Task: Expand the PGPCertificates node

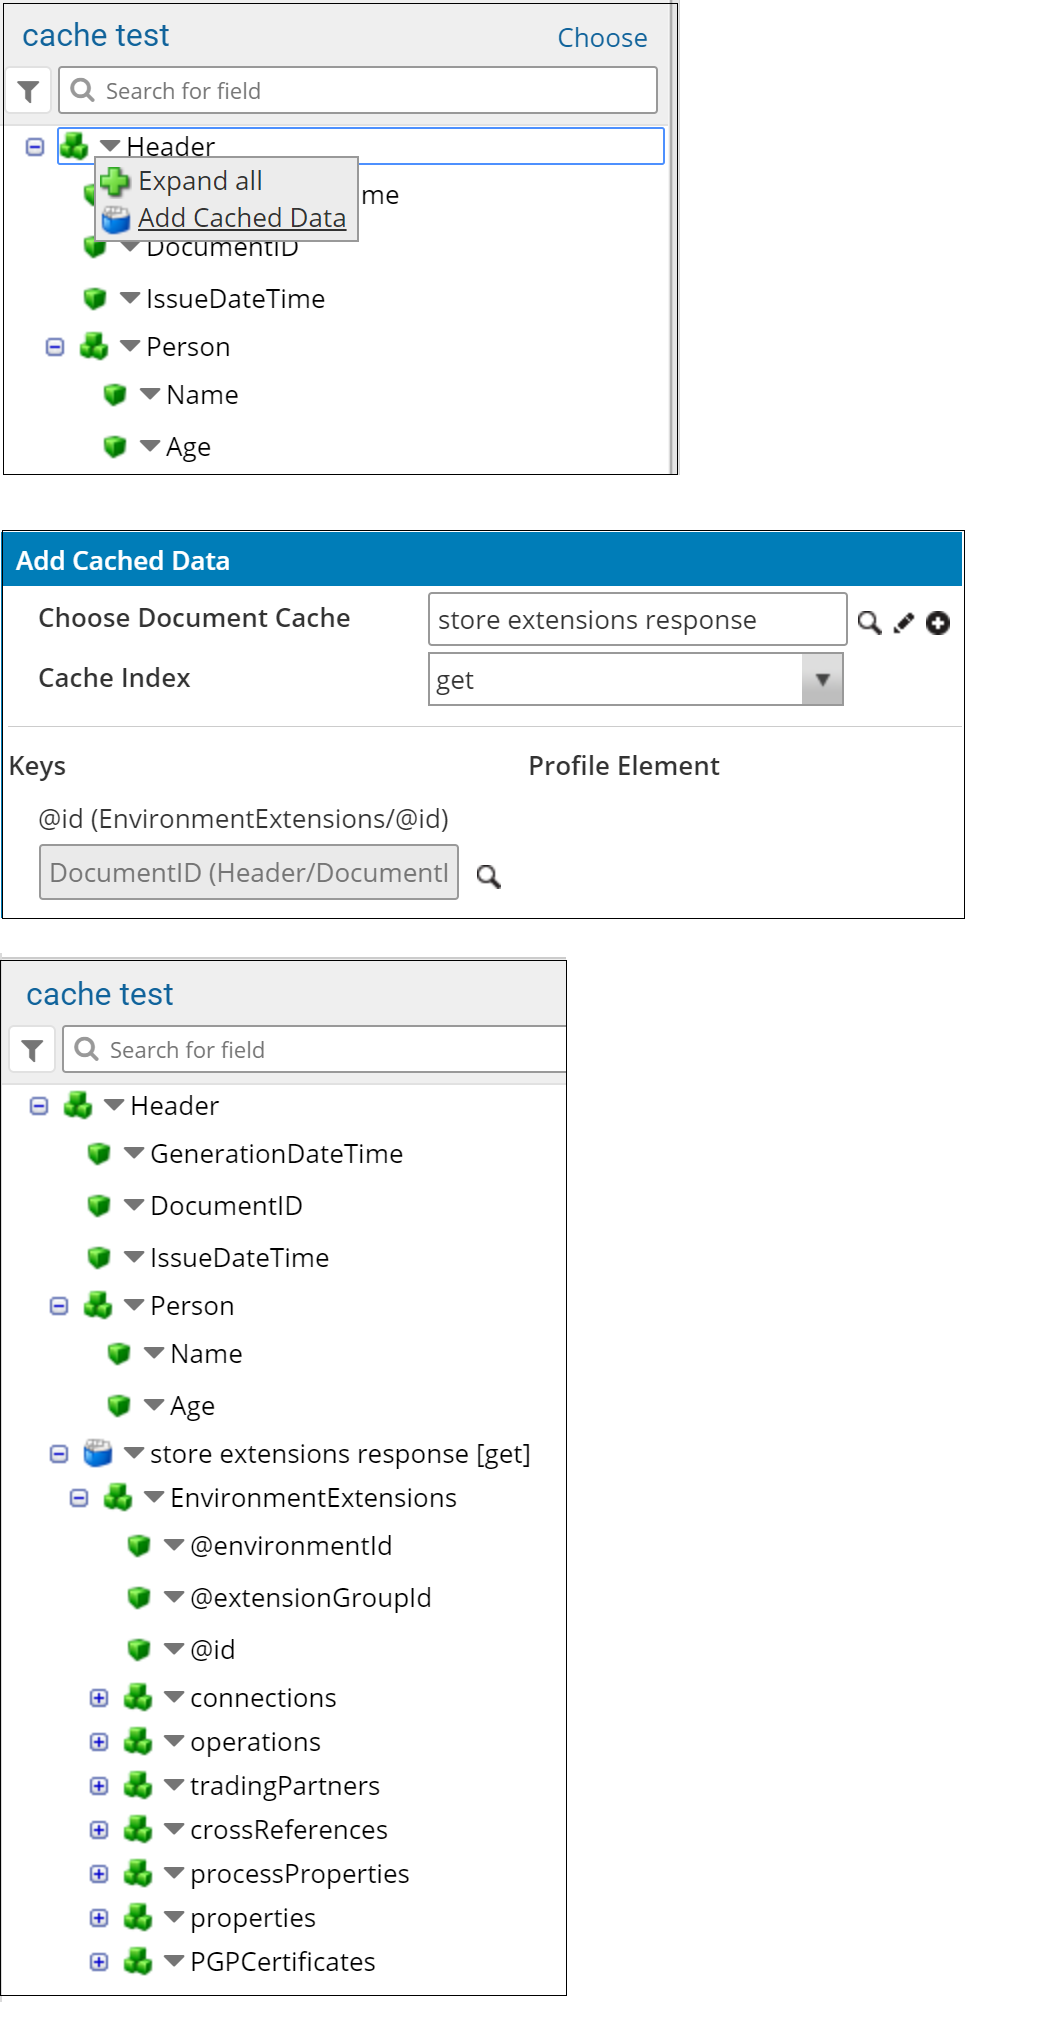Action: click(99, 1961)
